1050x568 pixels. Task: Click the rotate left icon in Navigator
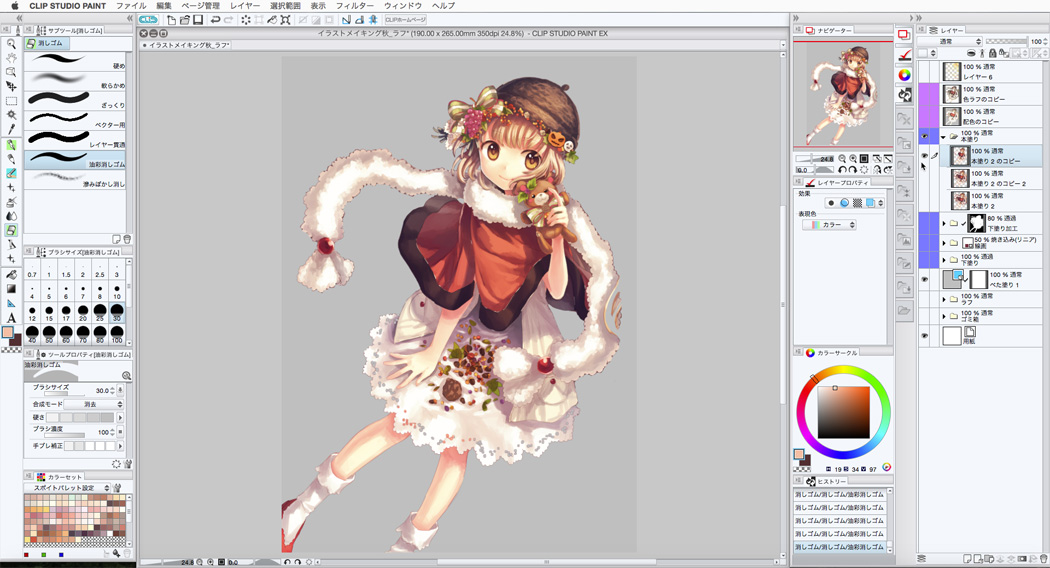[842, 169]
